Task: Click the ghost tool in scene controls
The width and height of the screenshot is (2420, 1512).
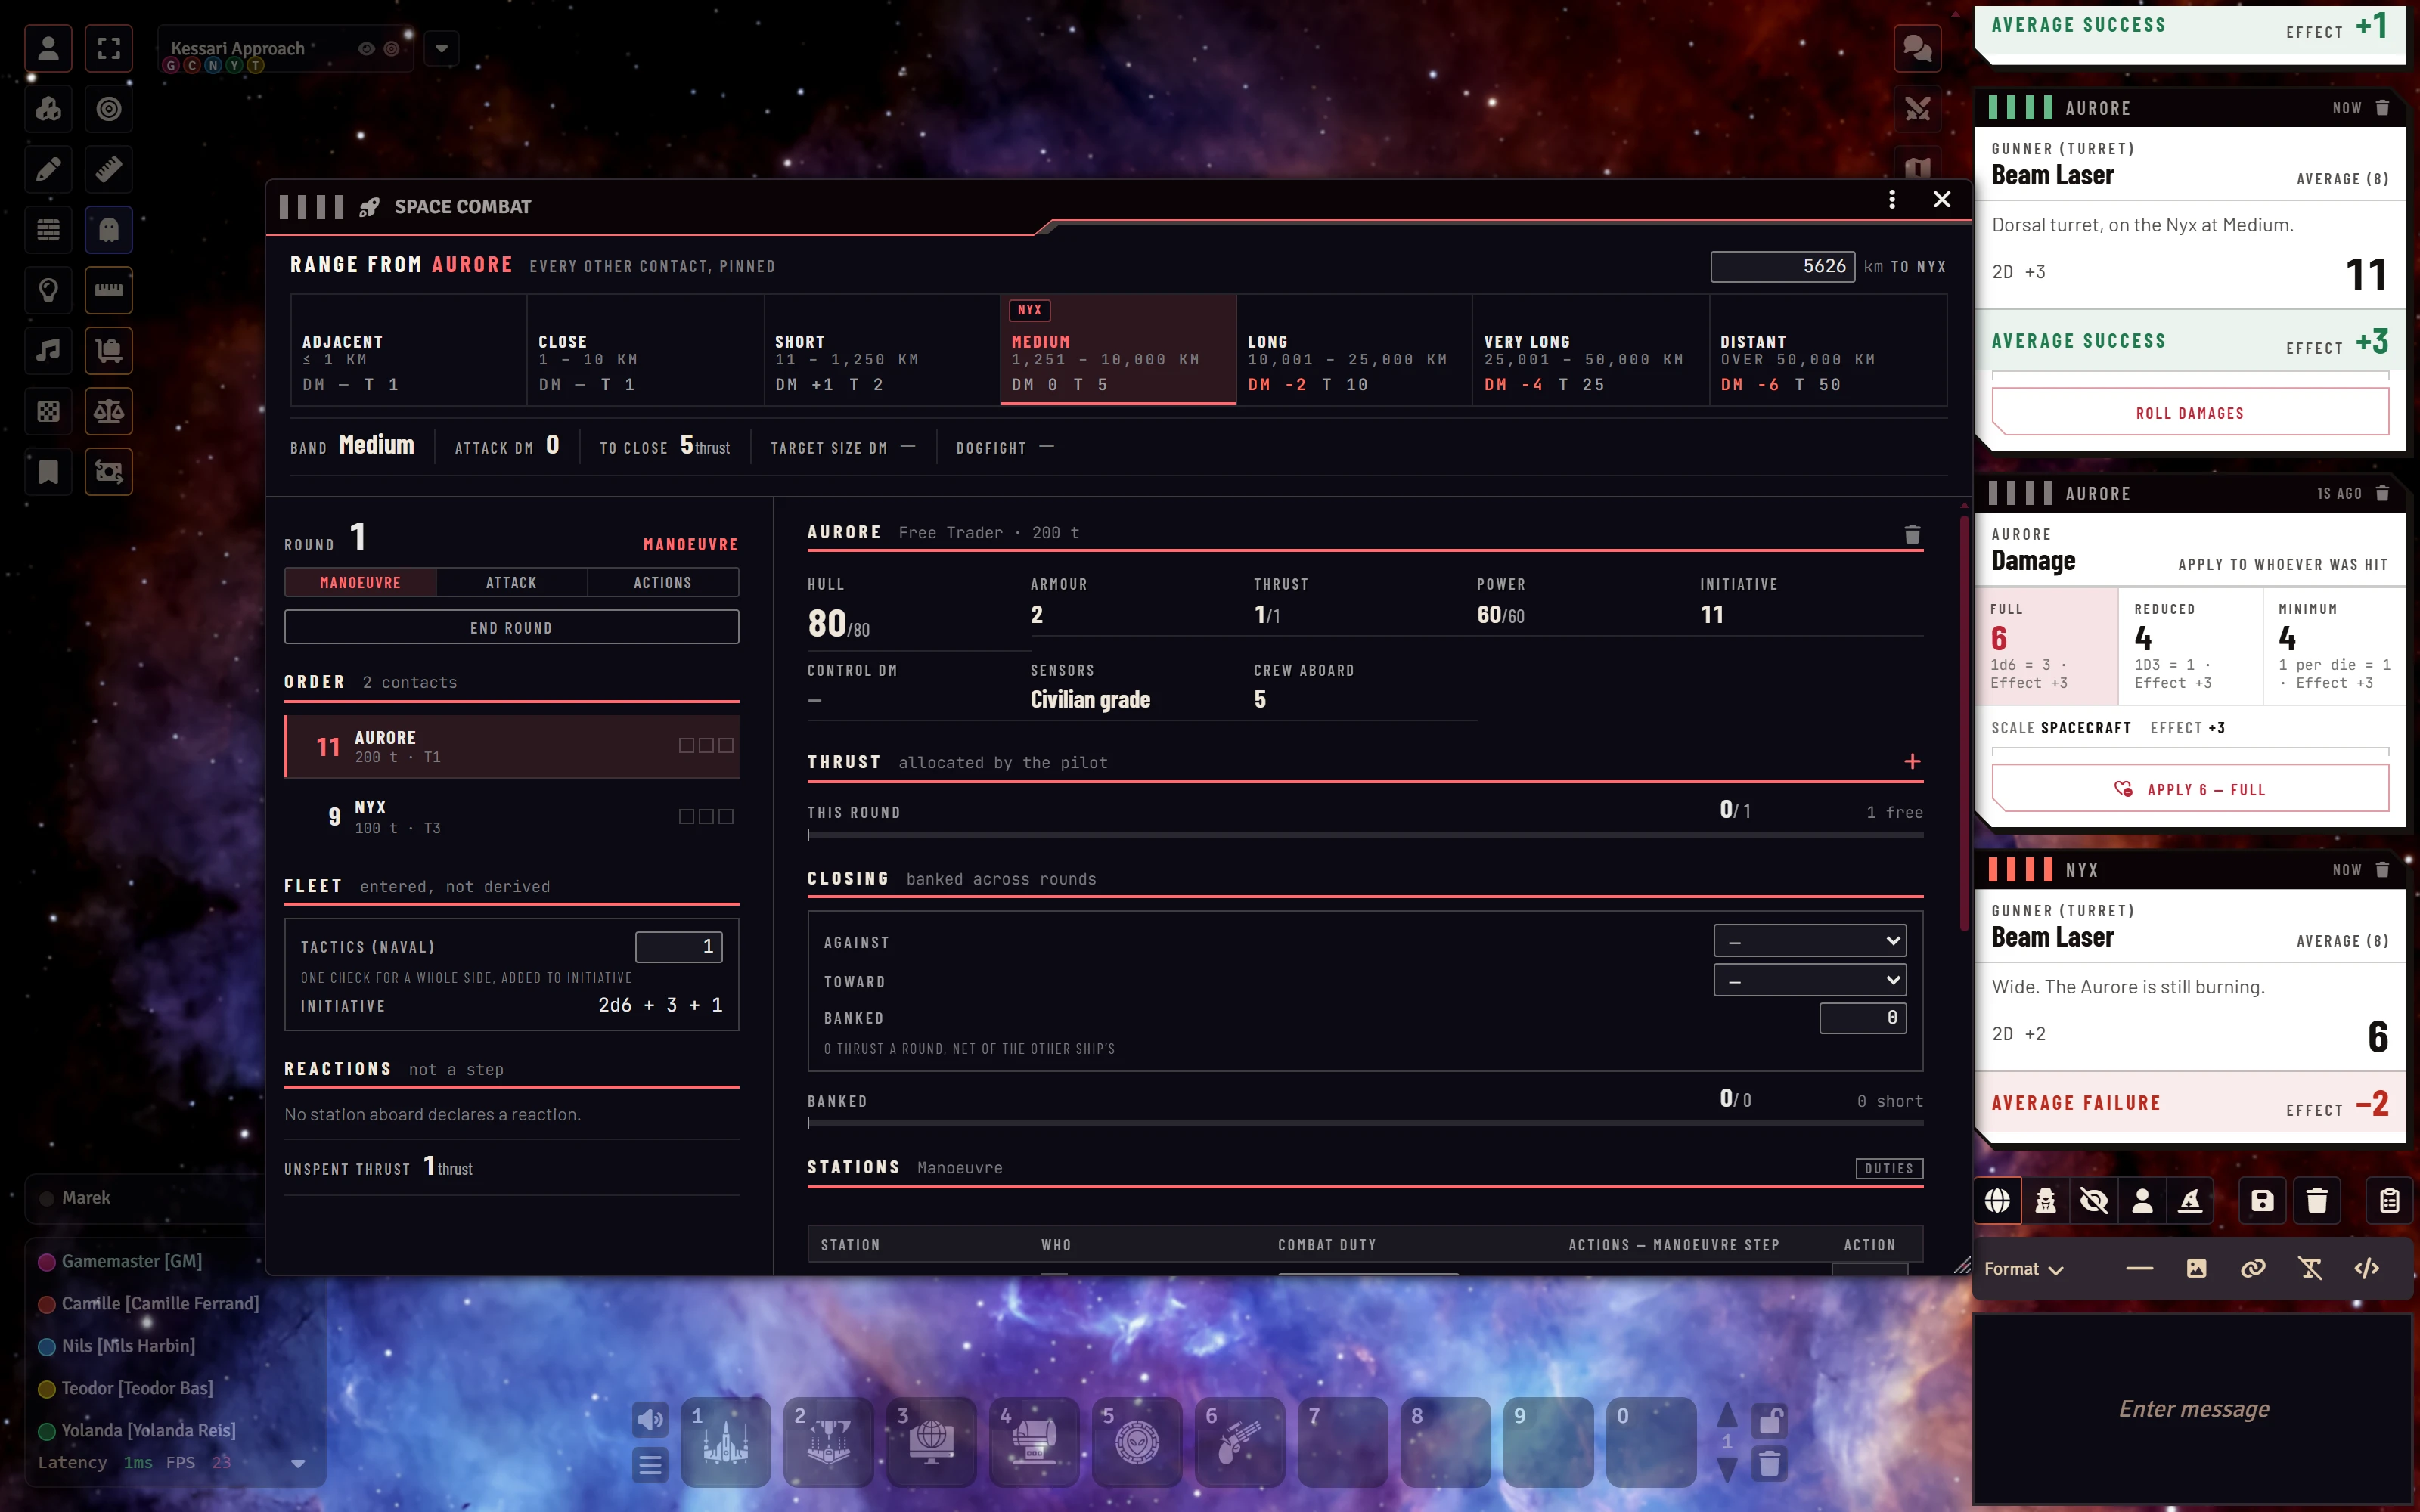Action: pyautogui.click(x=109, y=230)
